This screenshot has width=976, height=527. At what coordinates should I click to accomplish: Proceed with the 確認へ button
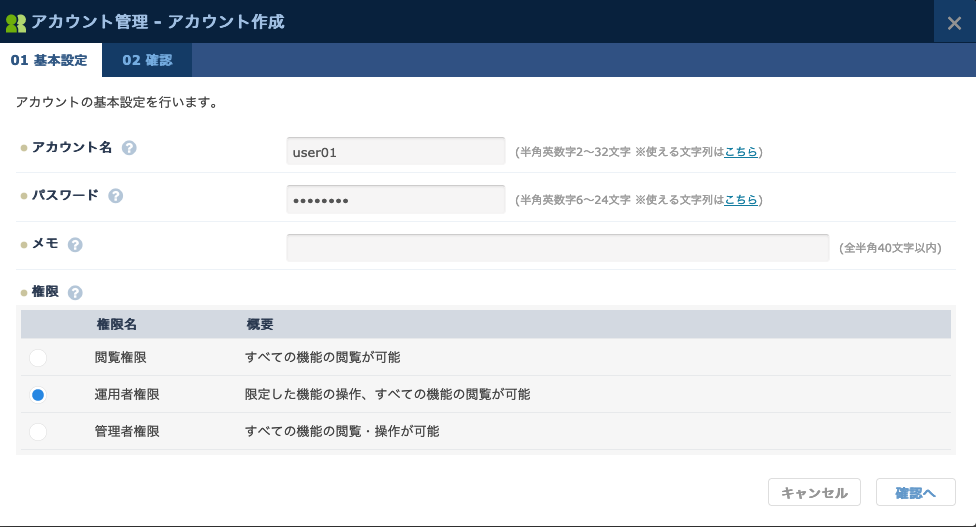[x=915, y=493]
